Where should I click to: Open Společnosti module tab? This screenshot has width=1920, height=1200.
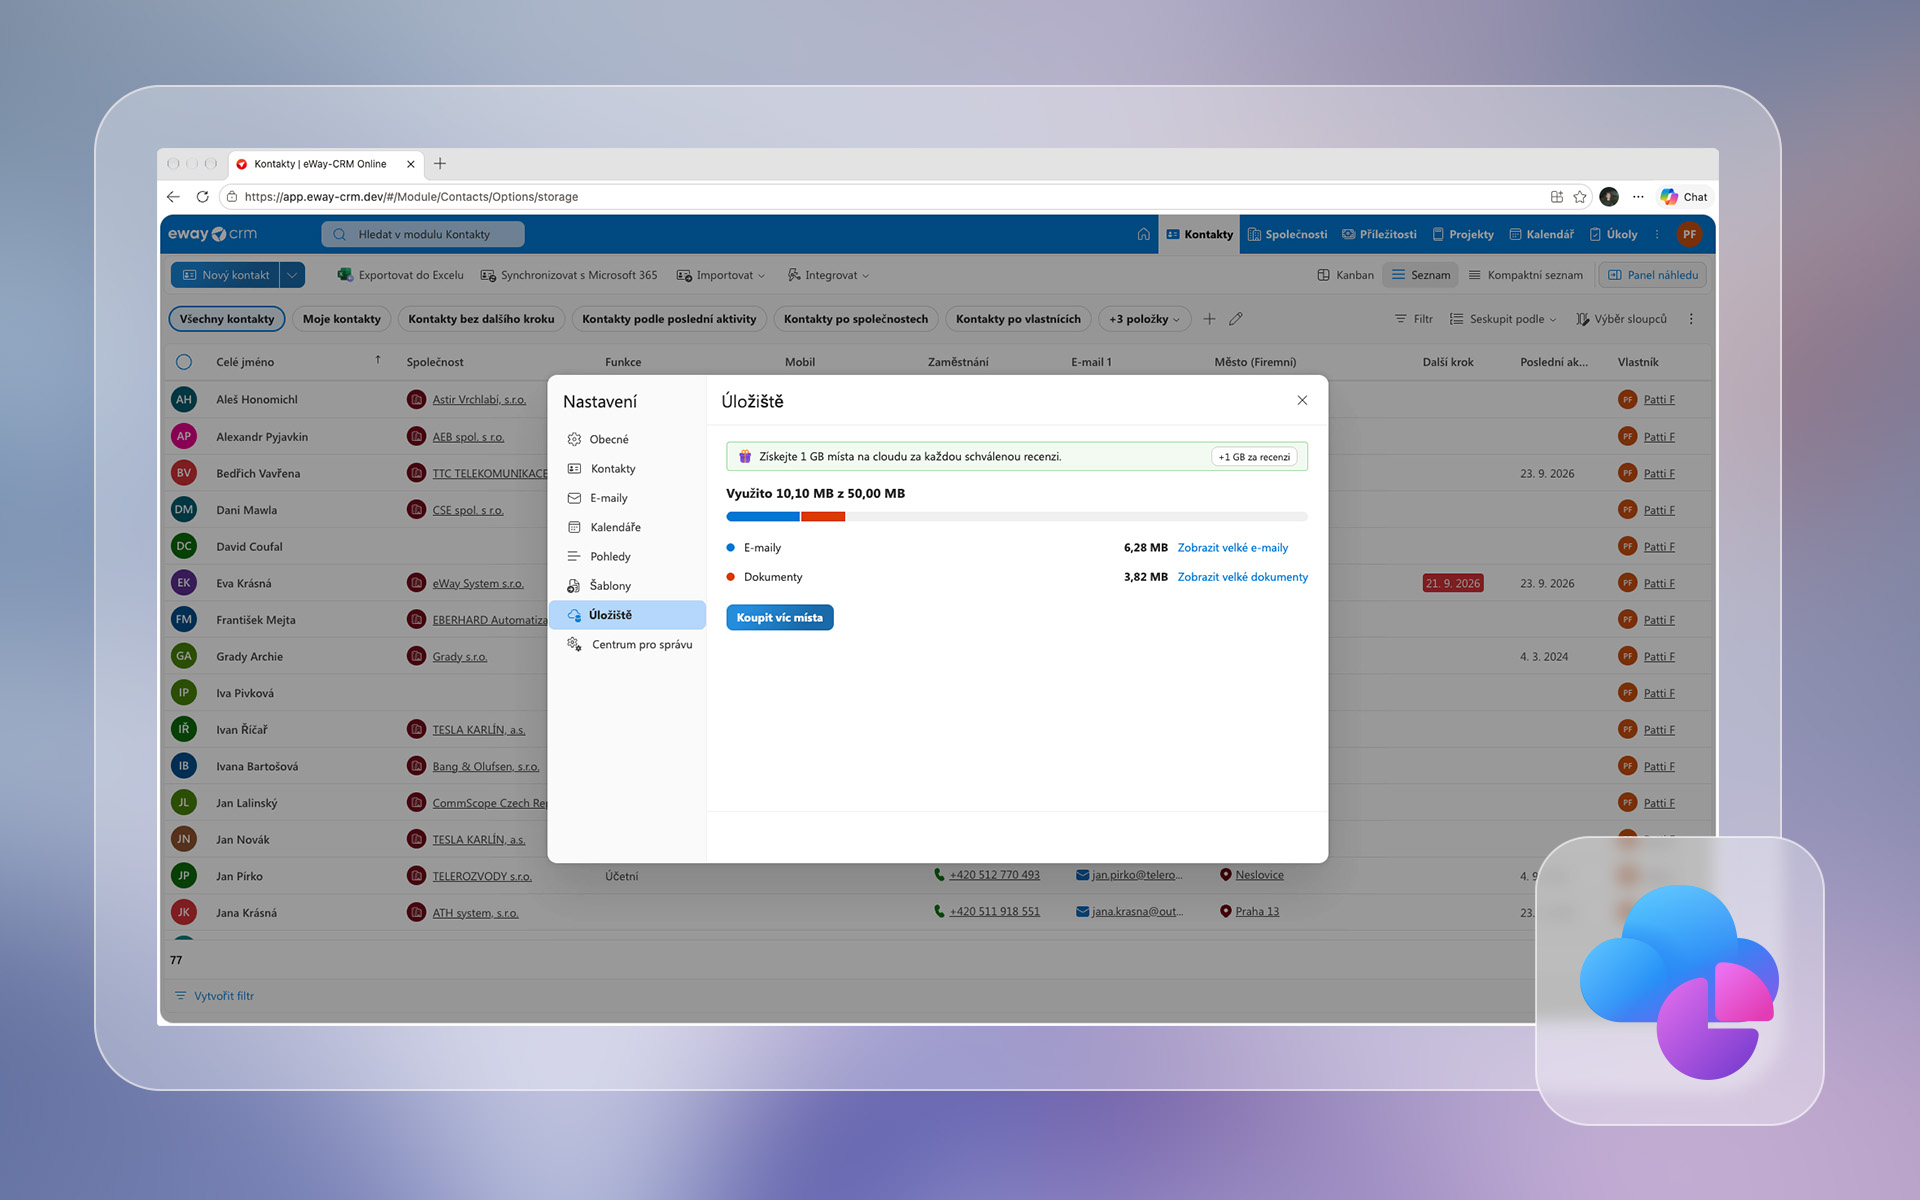pyautogui.click(x=1287, y=234)
